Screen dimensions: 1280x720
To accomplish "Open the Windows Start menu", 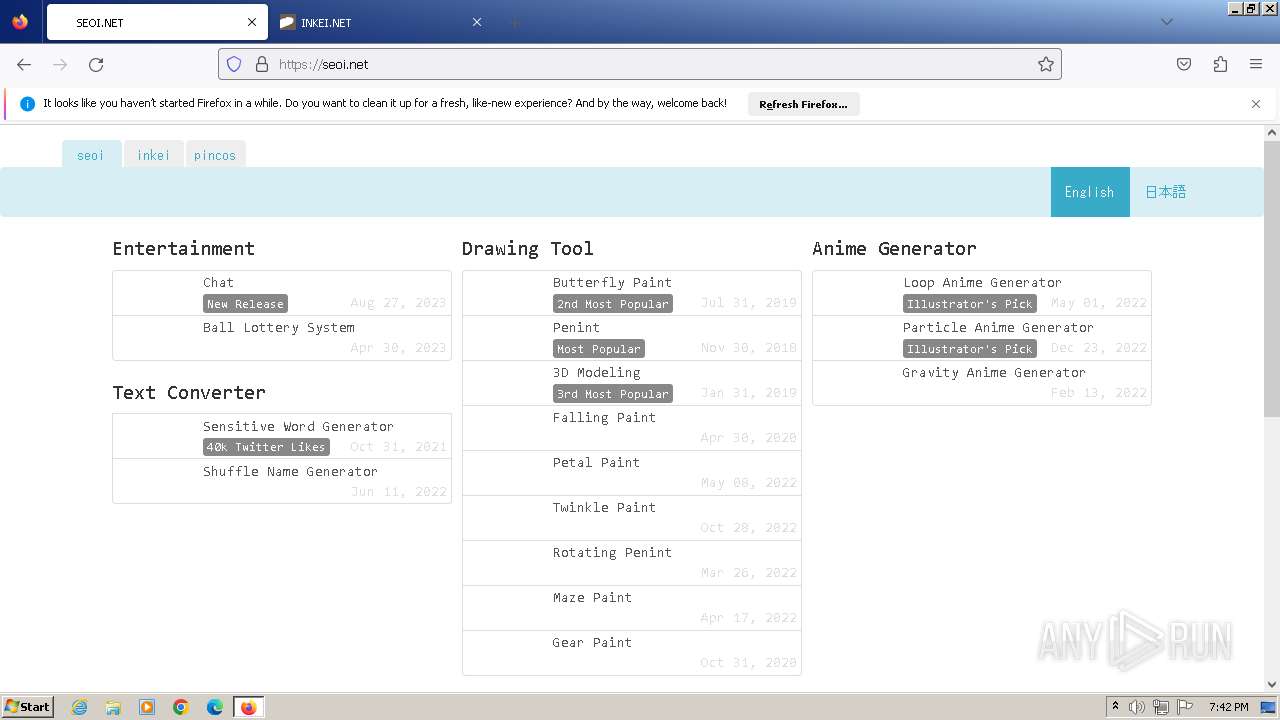I will [27, 707].
